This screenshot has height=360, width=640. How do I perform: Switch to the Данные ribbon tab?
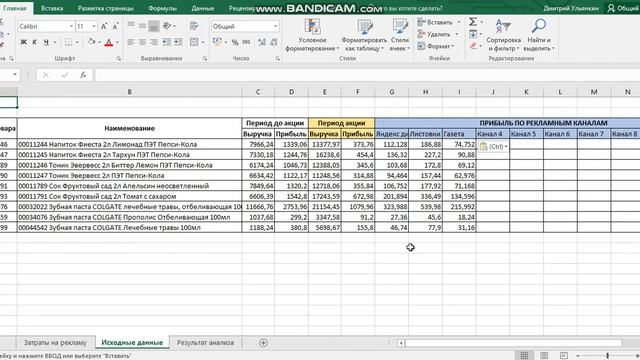tap(202, 8)
